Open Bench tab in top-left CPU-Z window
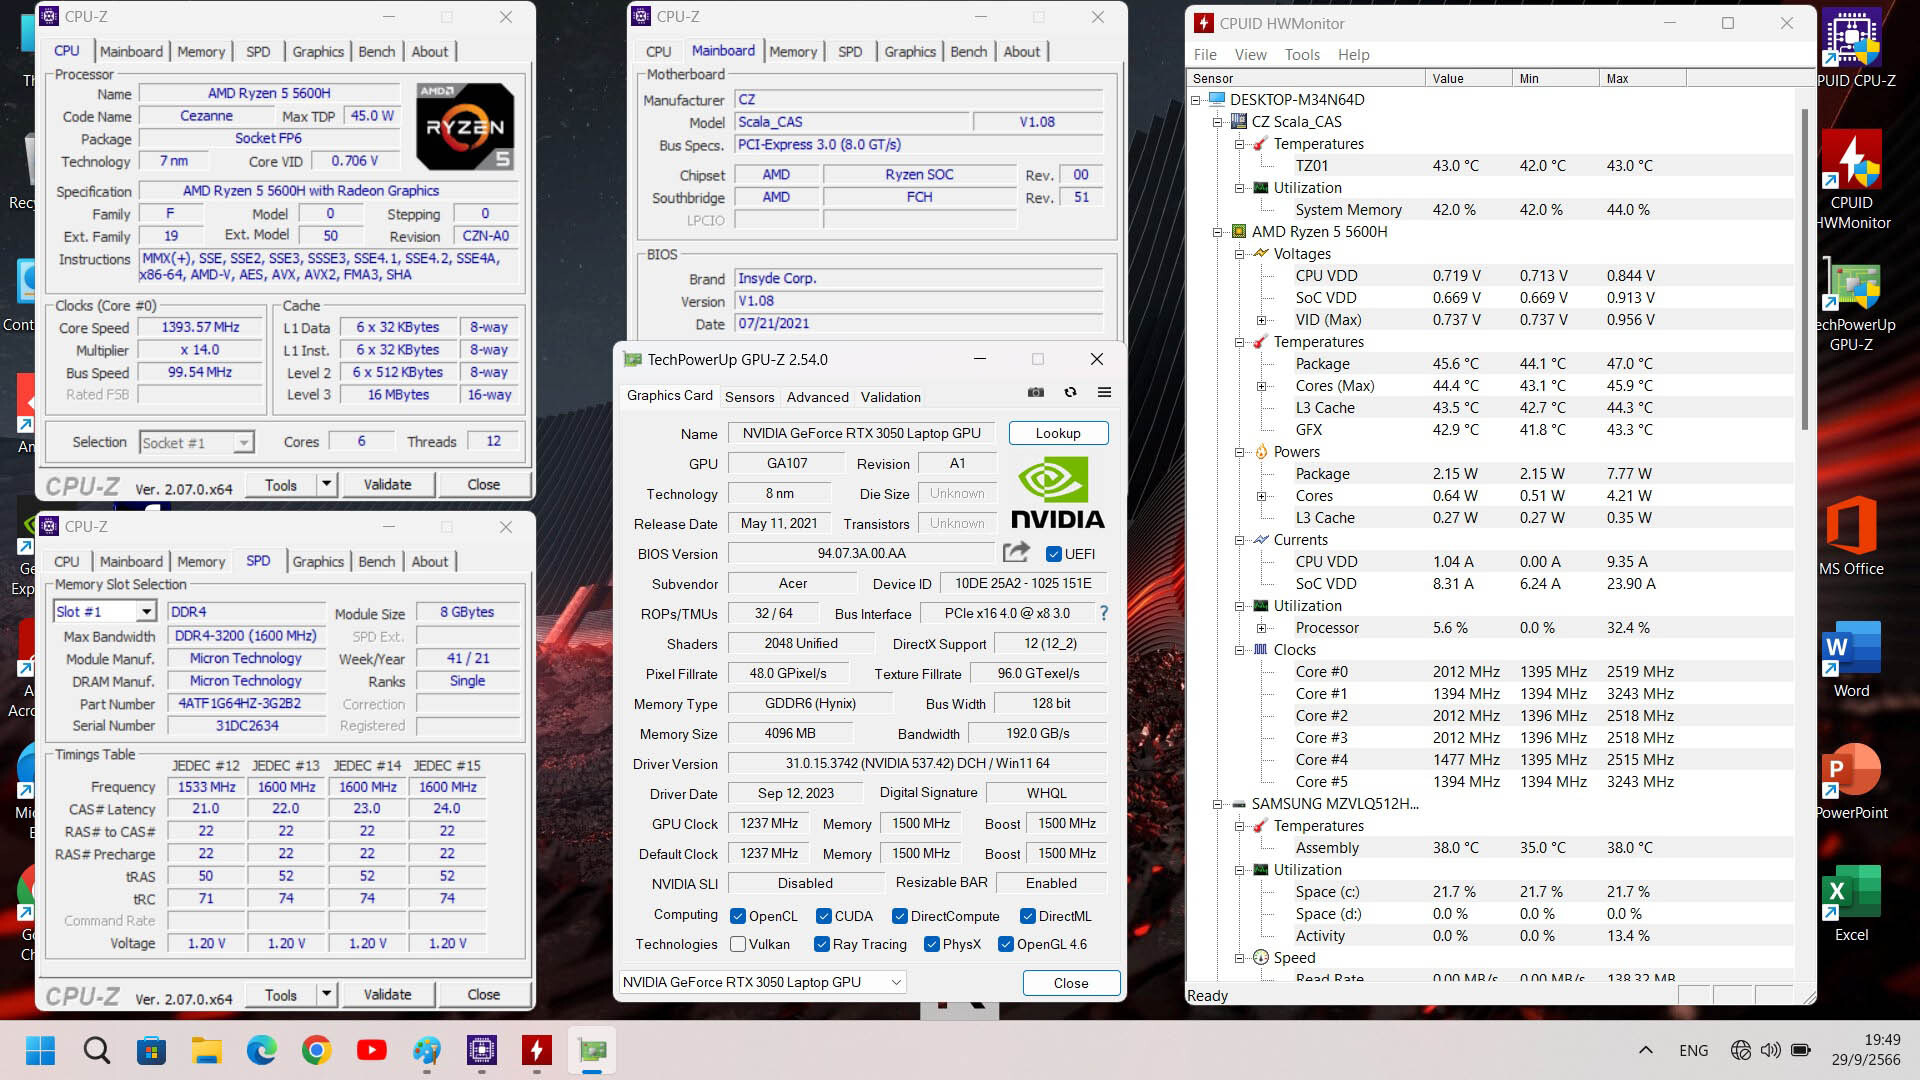The height and width of the screenshot is (1080, 1920). pos(377,52)
